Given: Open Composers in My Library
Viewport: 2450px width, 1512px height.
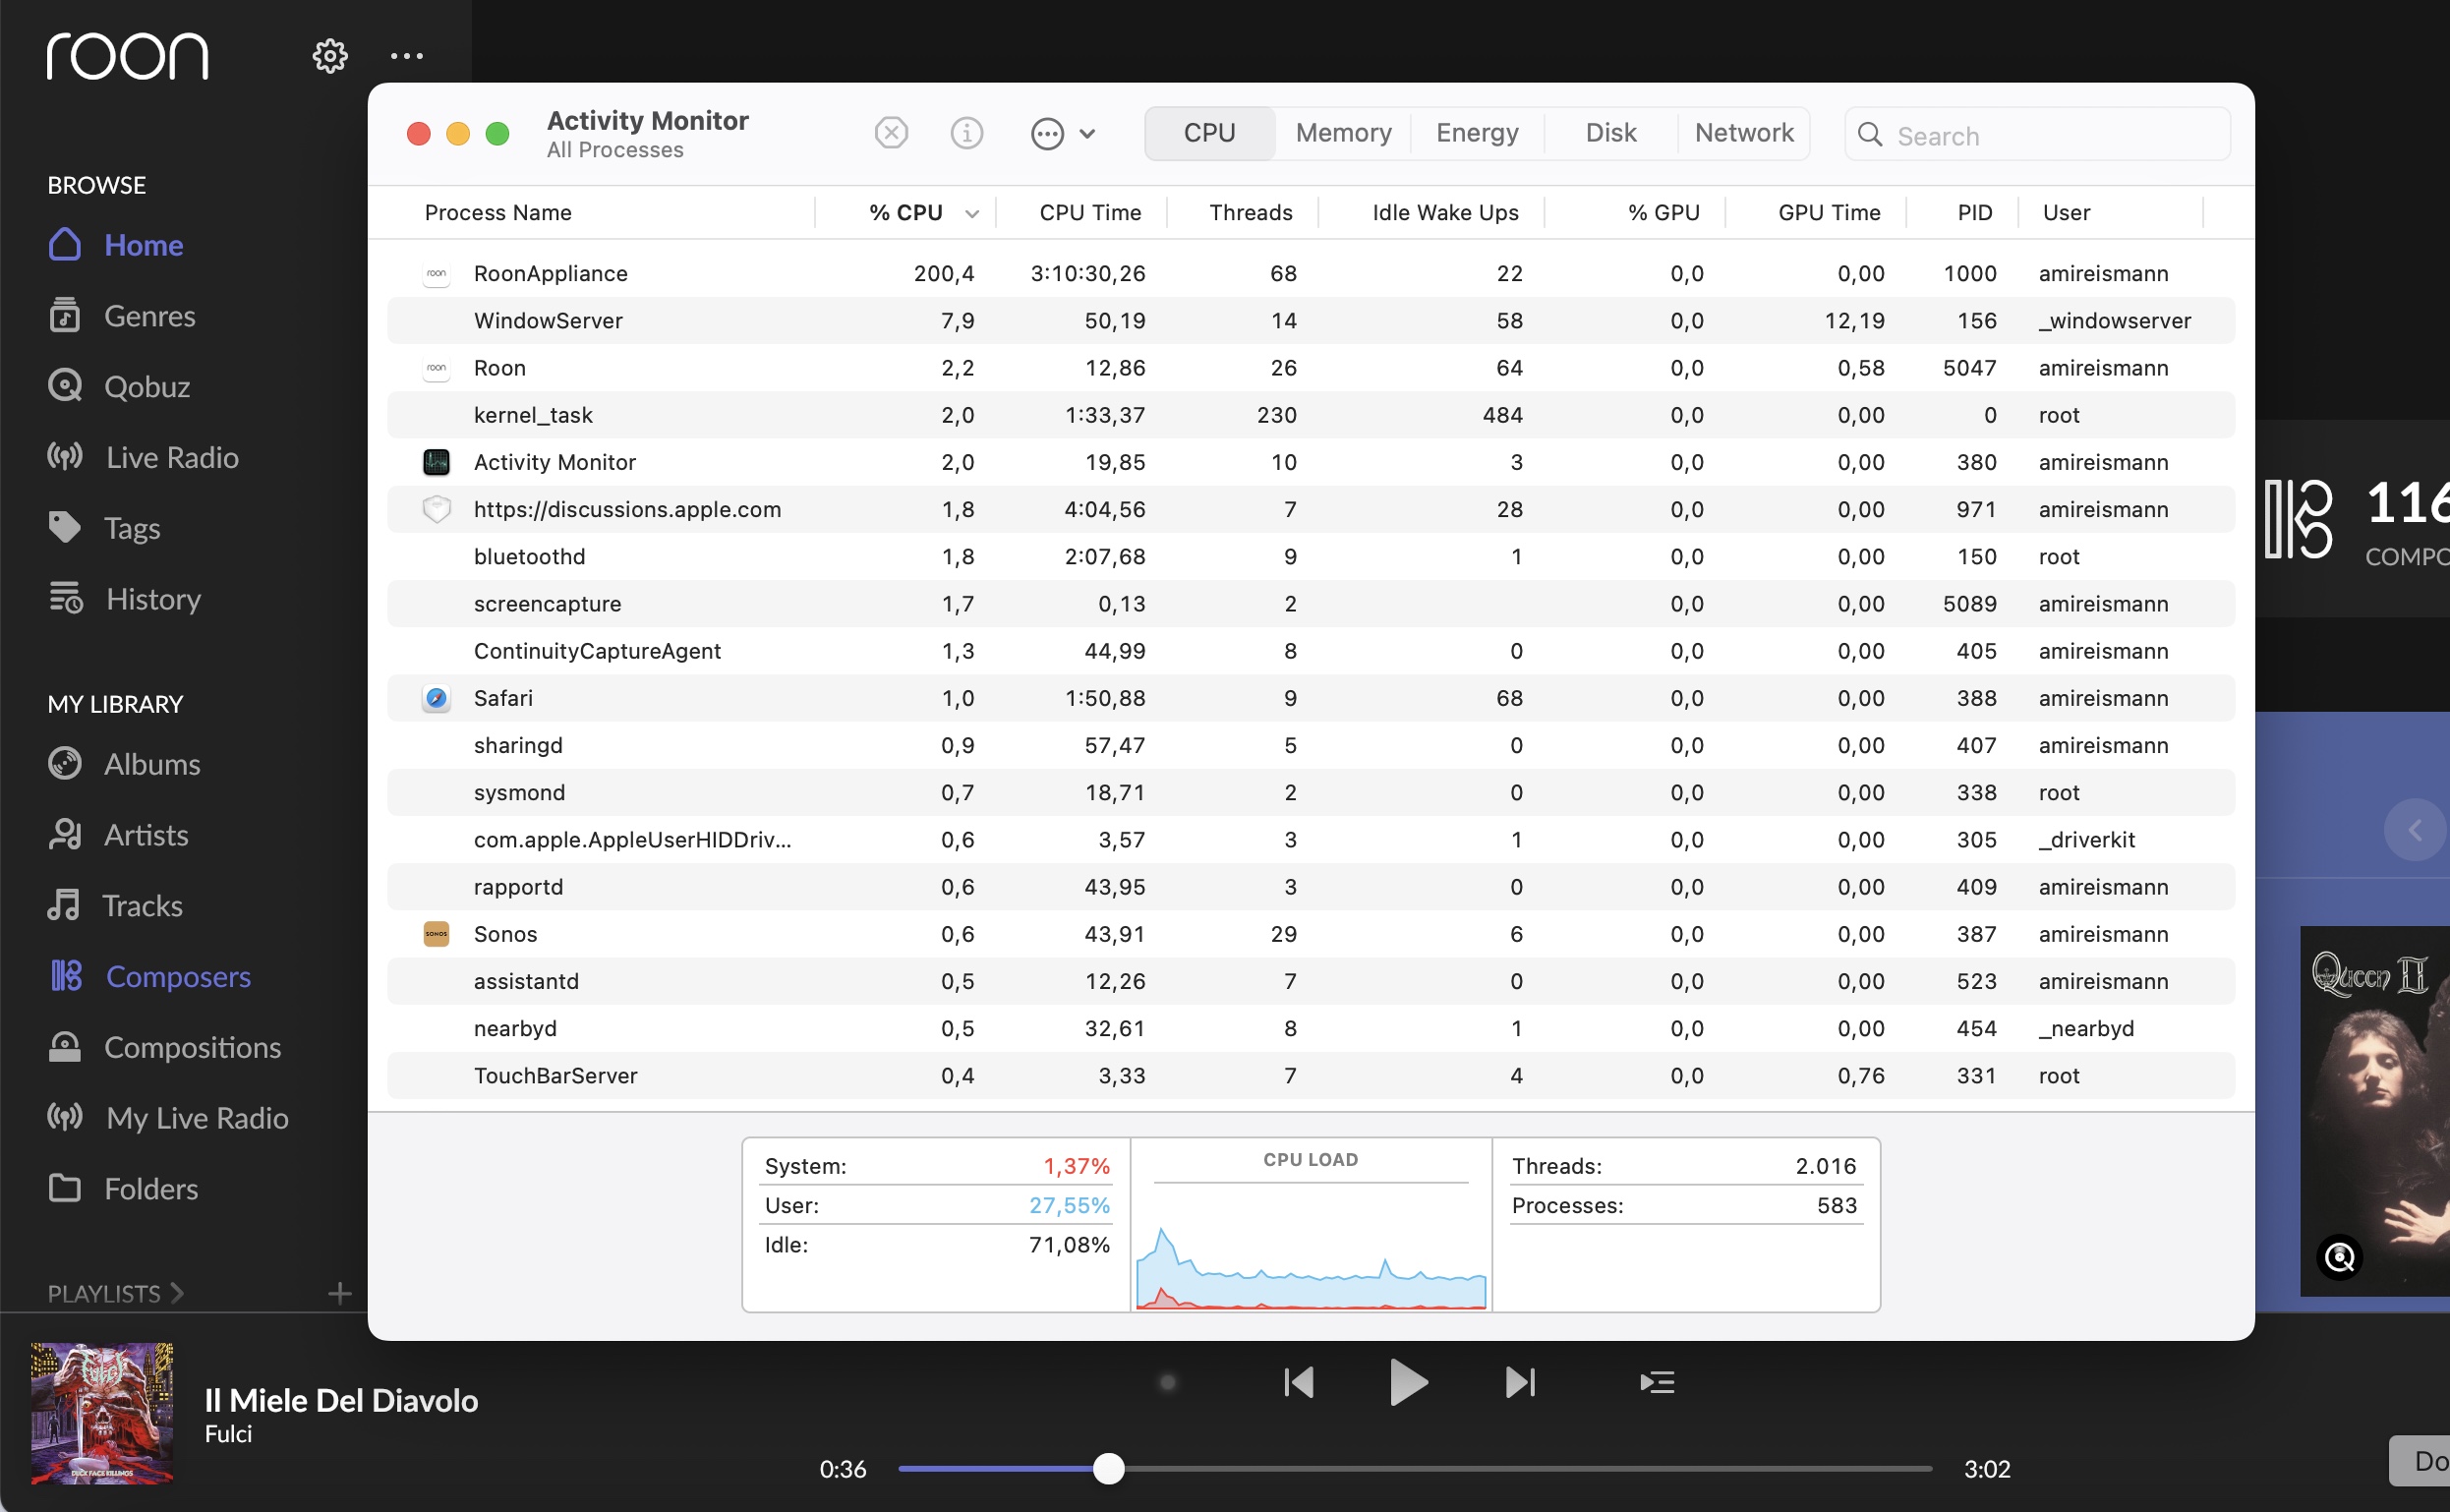Looking at the screenshot, I should pos(150,976).
